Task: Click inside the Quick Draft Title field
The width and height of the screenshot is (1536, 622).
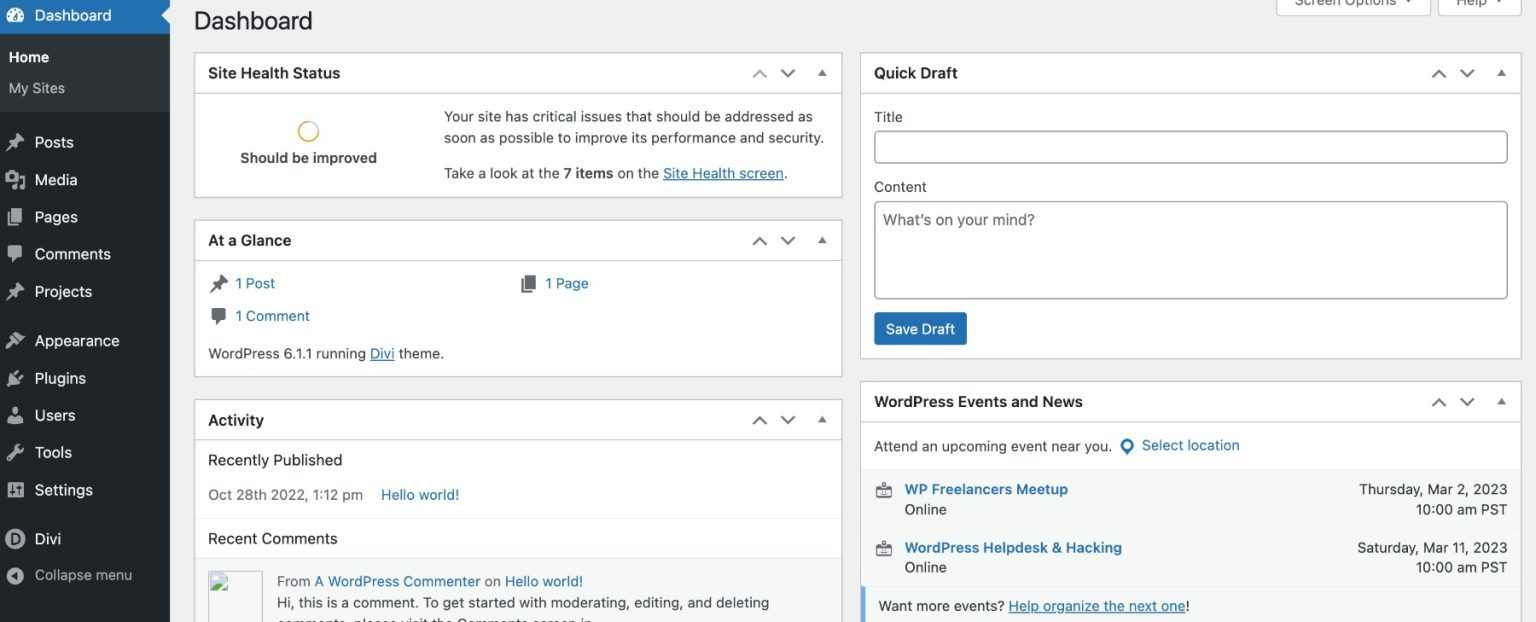Action: [x=1190, y=146]
